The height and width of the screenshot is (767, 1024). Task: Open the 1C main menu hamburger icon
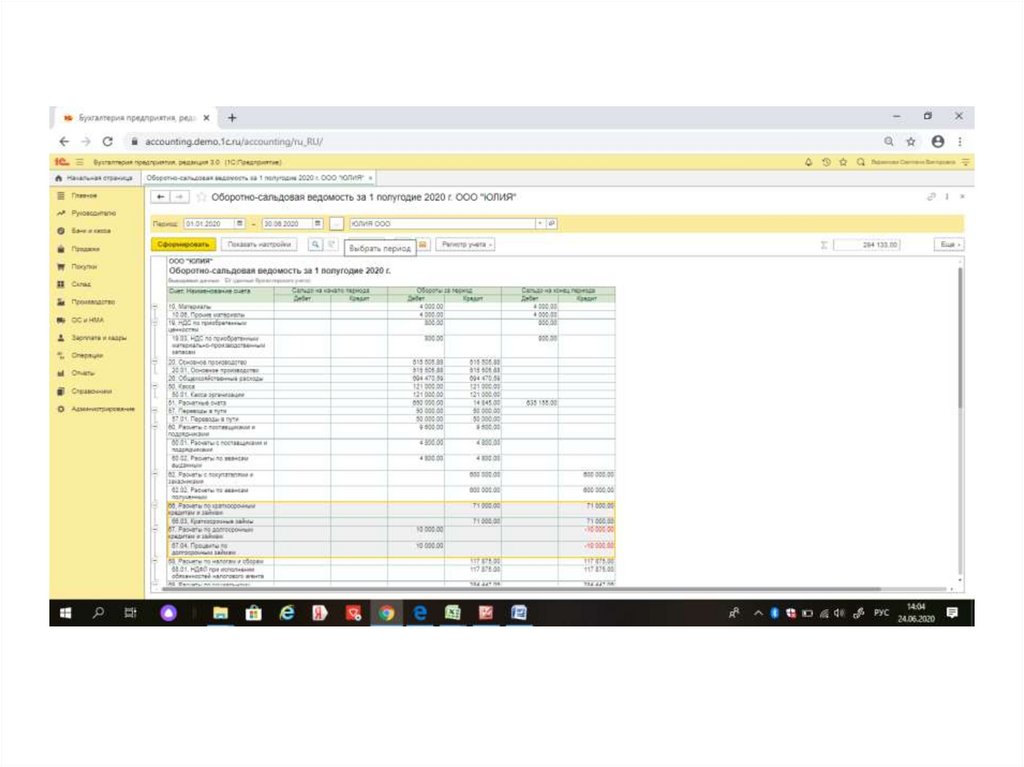click(80, 162)
